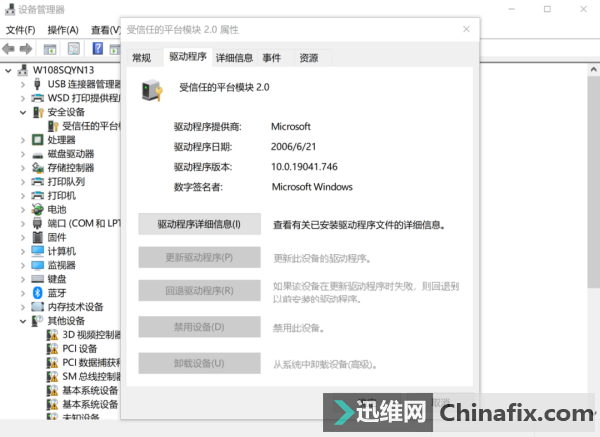
Task: Click the security devices category icon
Action: coord(38,112)
